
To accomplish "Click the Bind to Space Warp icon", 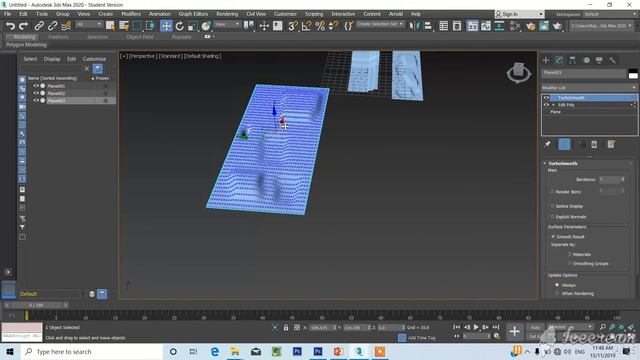I will tap(66, 26).
